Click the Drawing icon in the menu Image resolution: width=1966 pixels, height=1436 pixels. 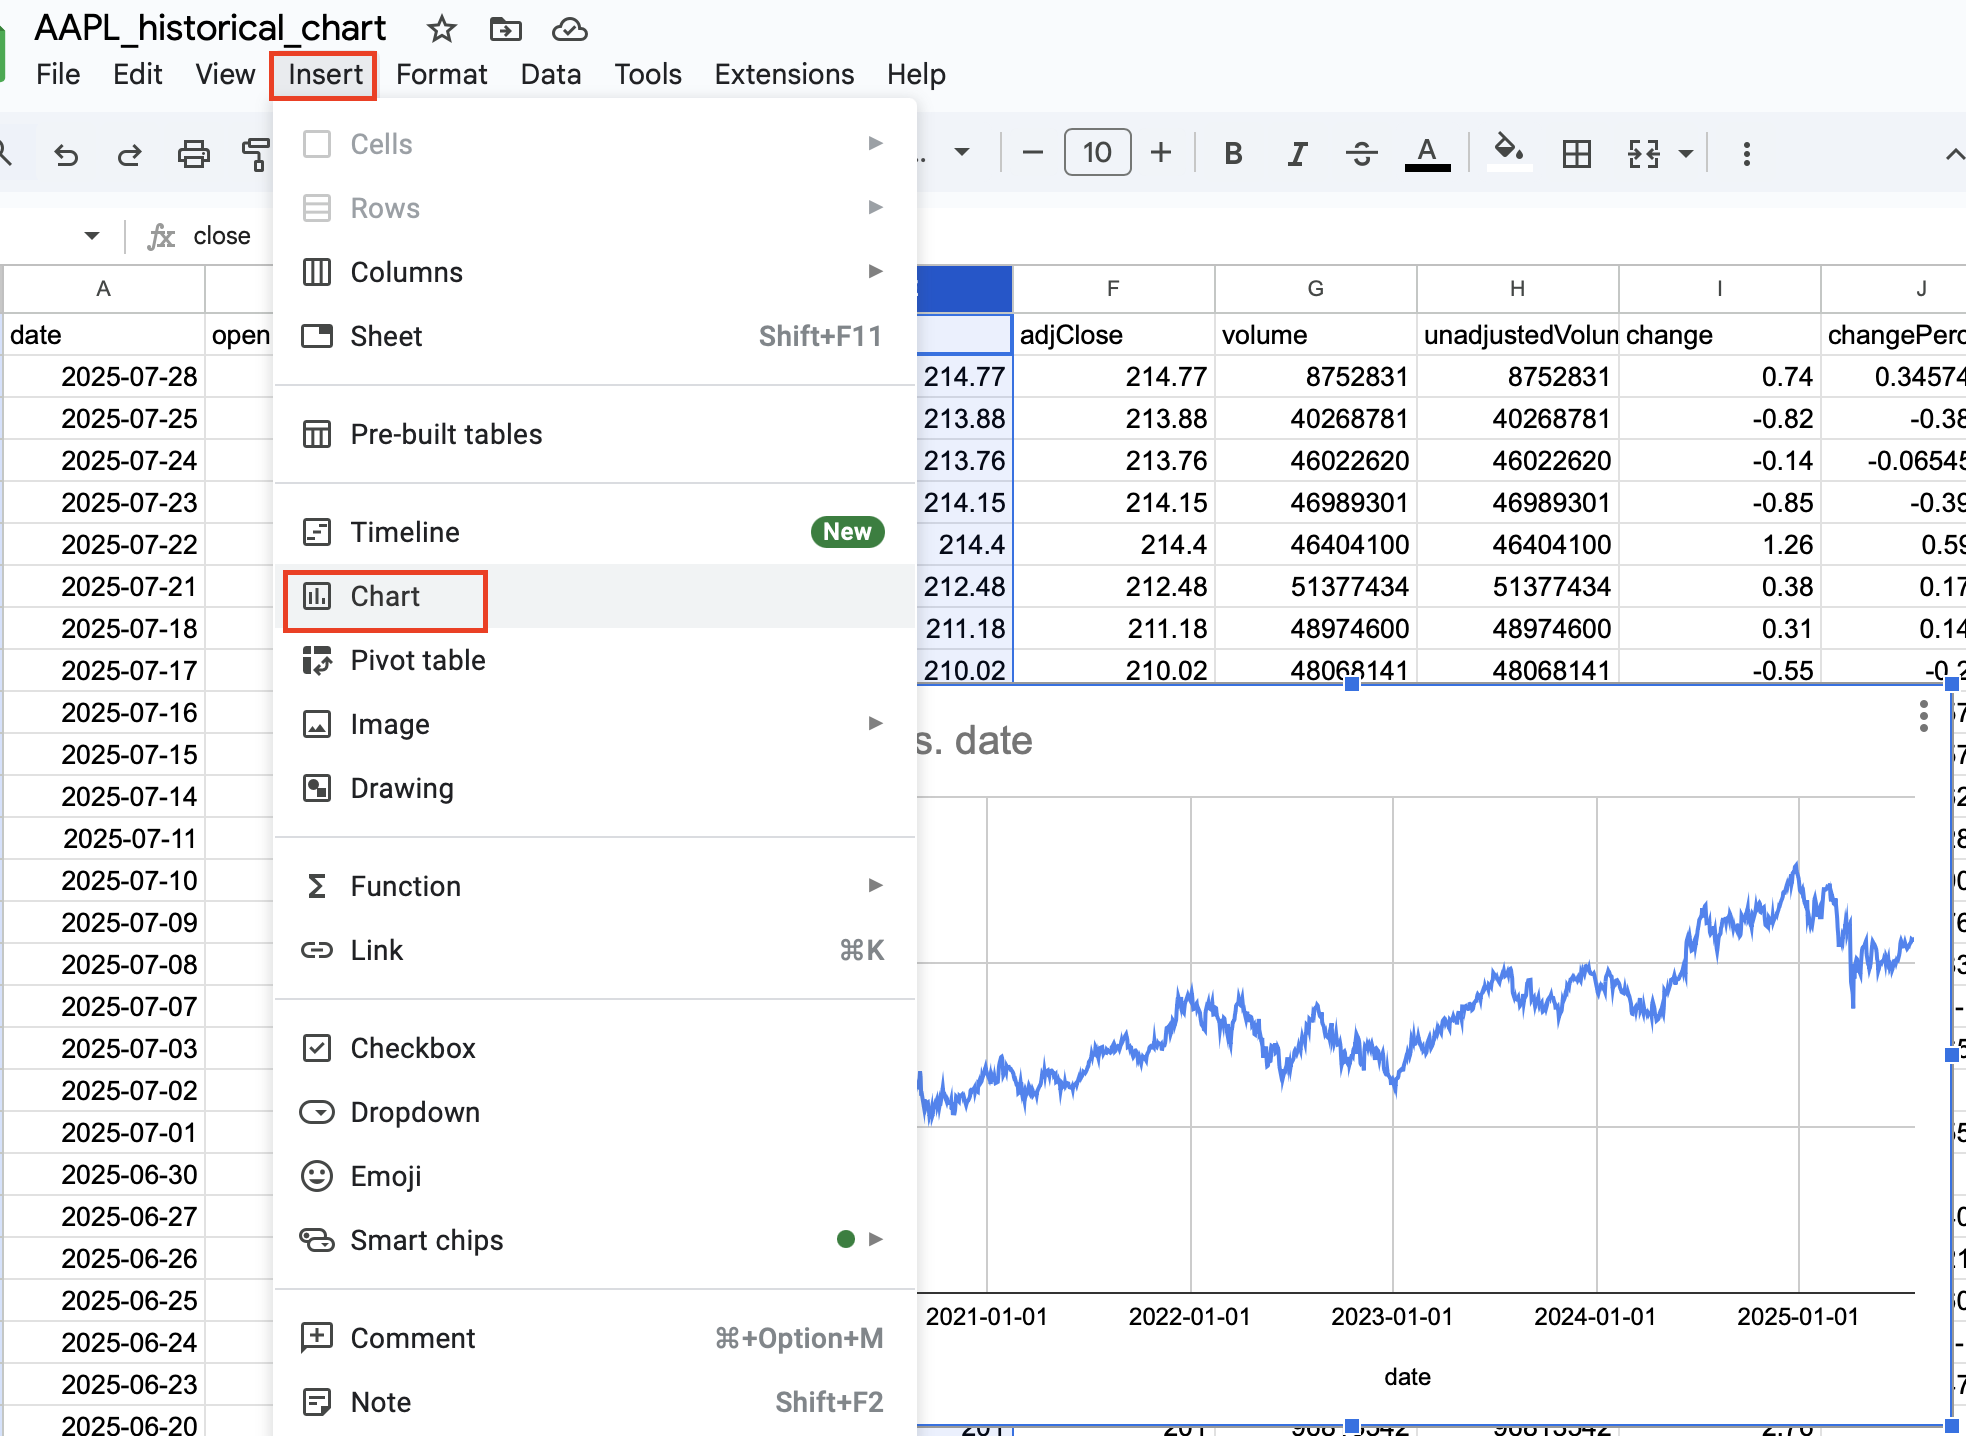click(x=317, y=788)
